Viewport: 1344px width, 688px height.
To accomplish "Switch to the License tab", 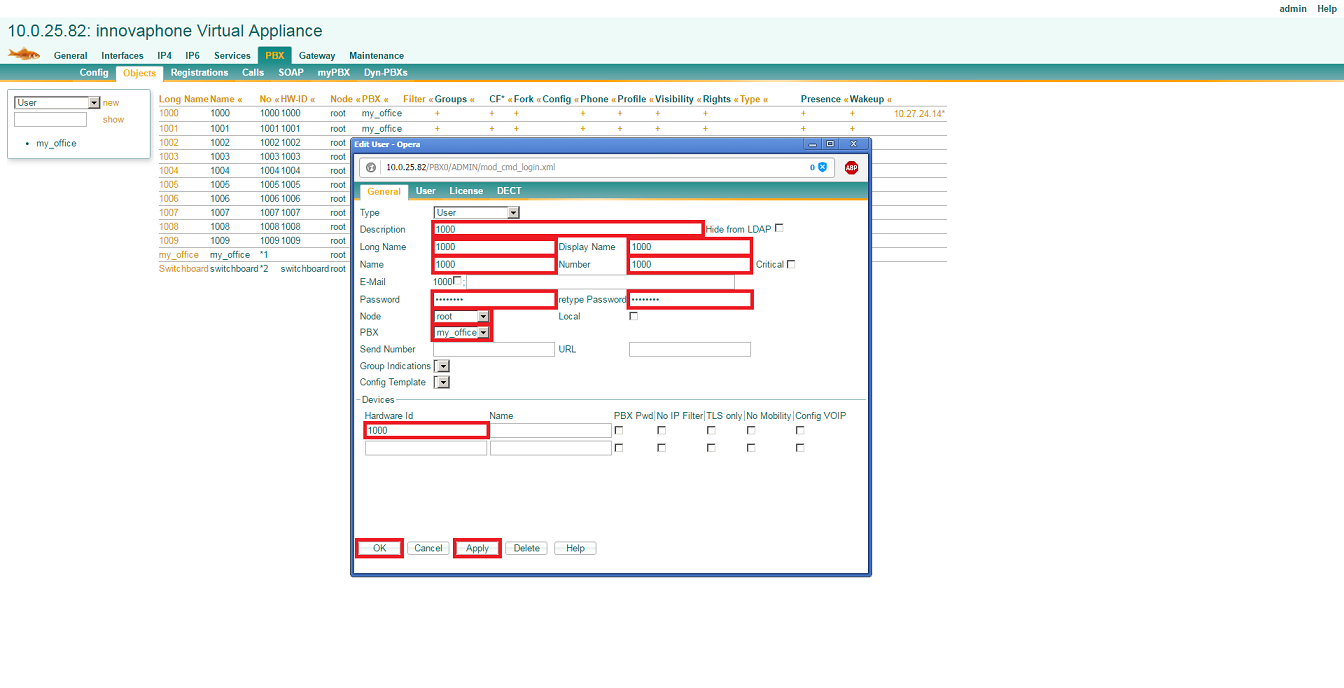I will 466,191.
